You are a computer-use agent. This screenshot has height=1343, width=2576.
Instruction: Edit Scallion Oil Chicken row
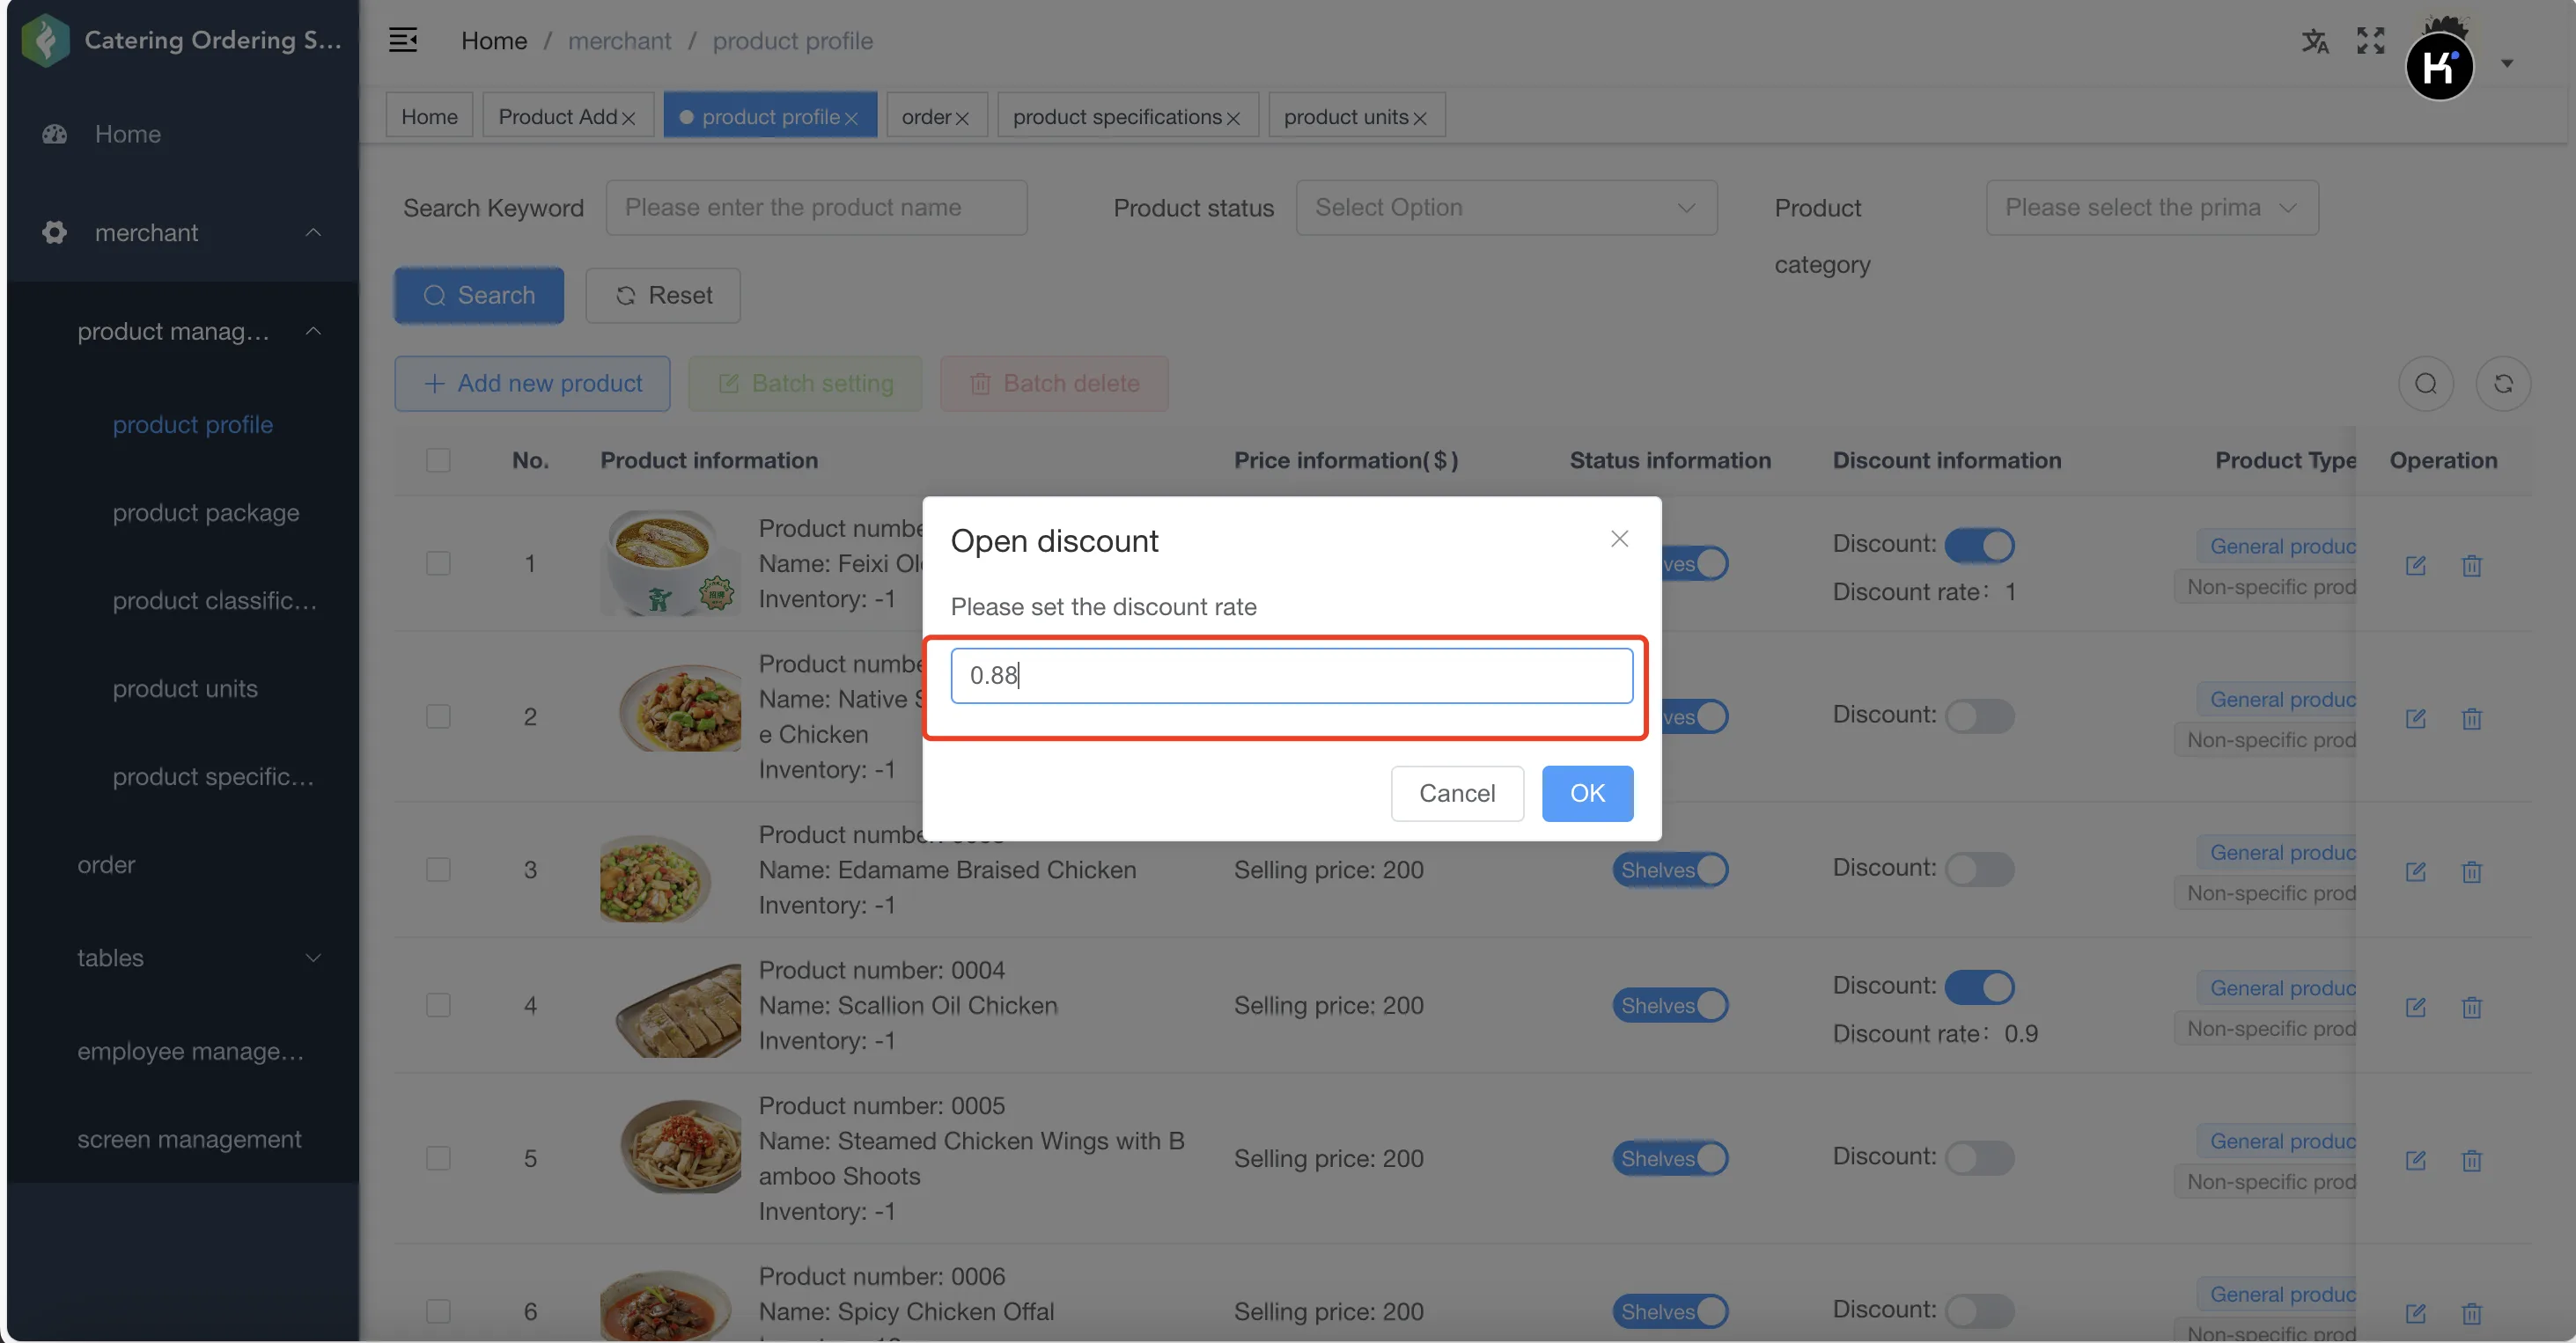2416,1008
